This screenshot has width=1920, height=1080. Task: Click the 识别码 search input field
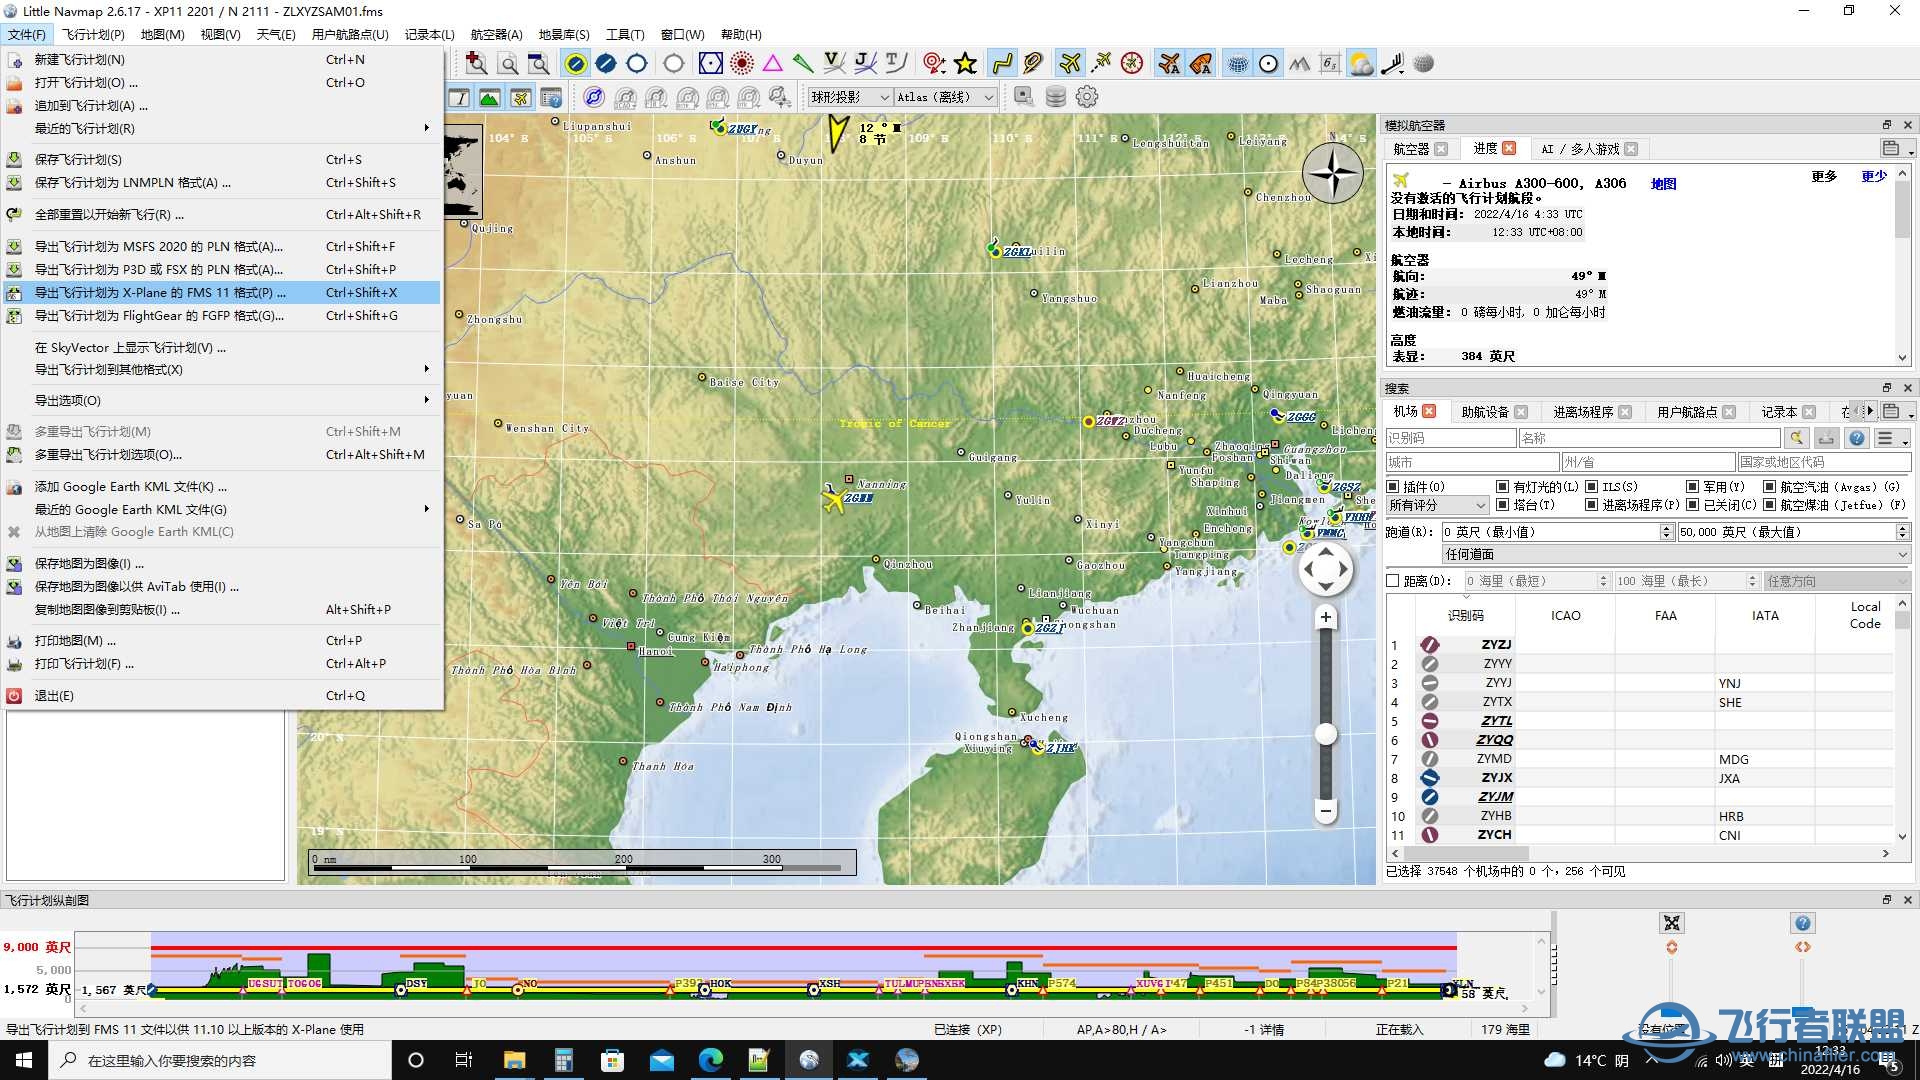click(1450, 438)
